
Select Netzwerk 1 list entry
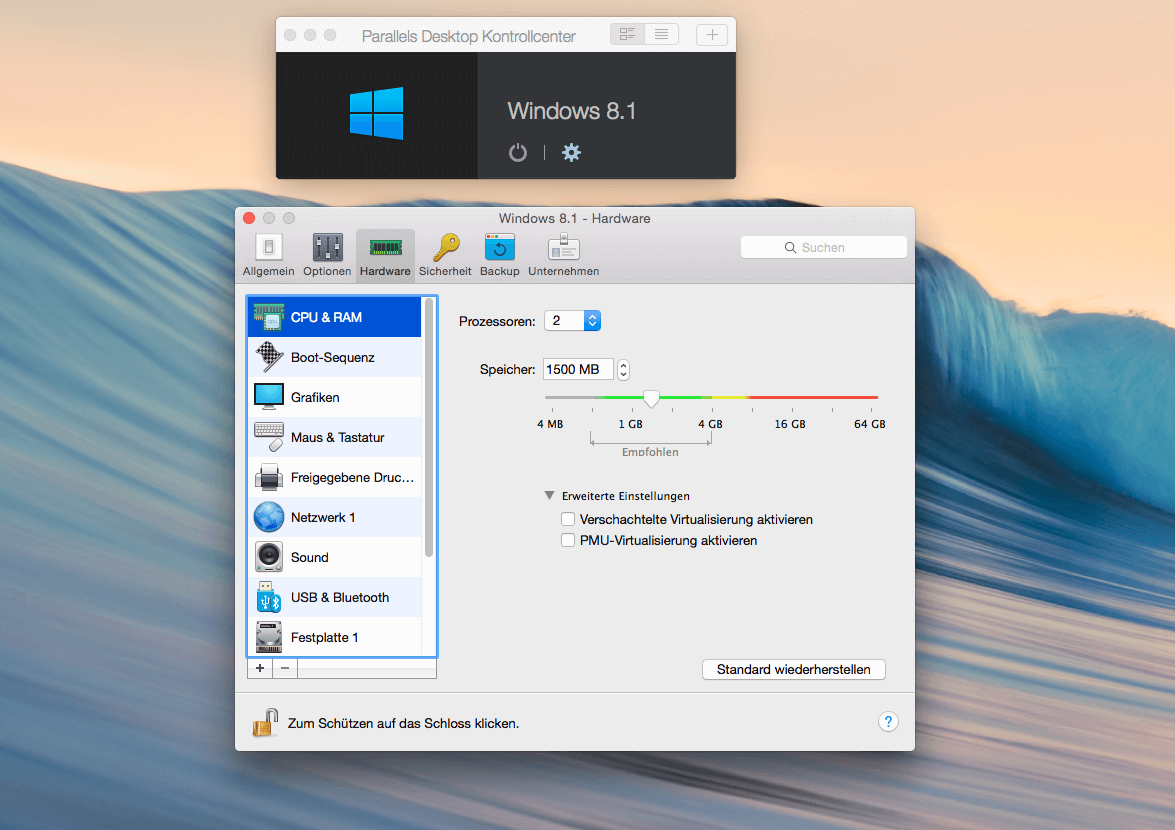335,518
